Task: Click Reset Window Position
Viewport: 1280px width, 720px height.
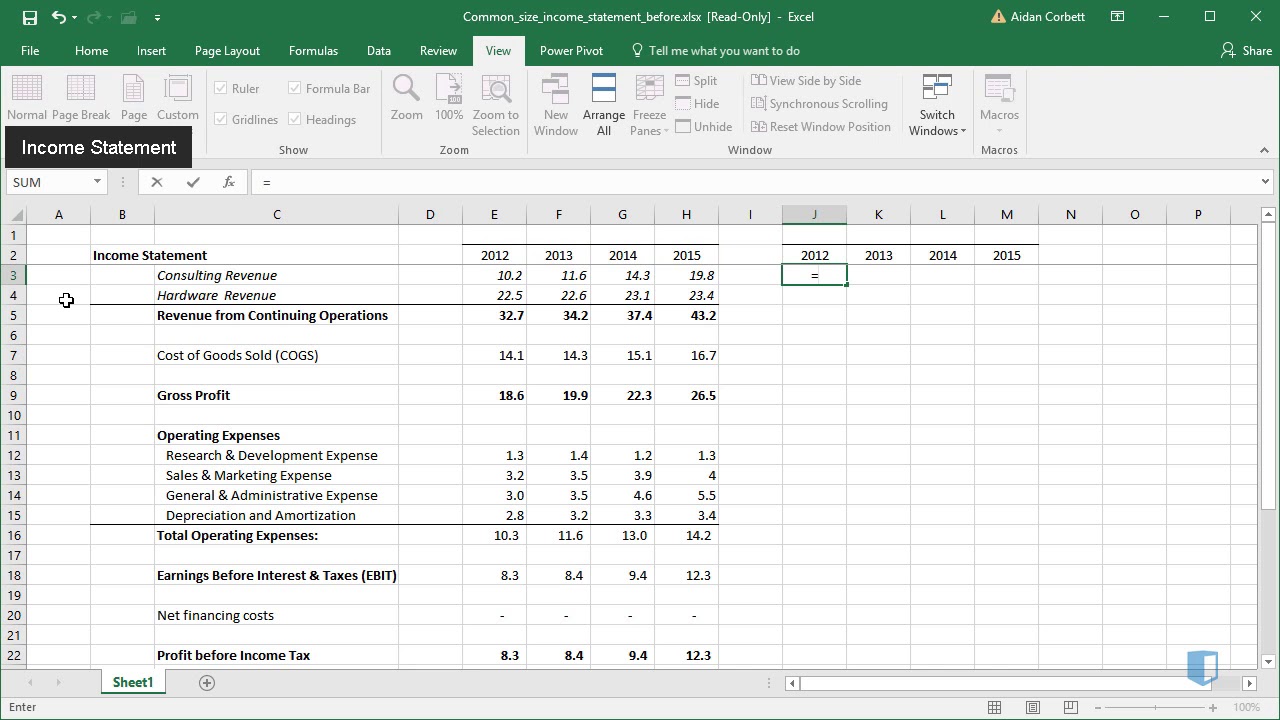Action: 821,127
